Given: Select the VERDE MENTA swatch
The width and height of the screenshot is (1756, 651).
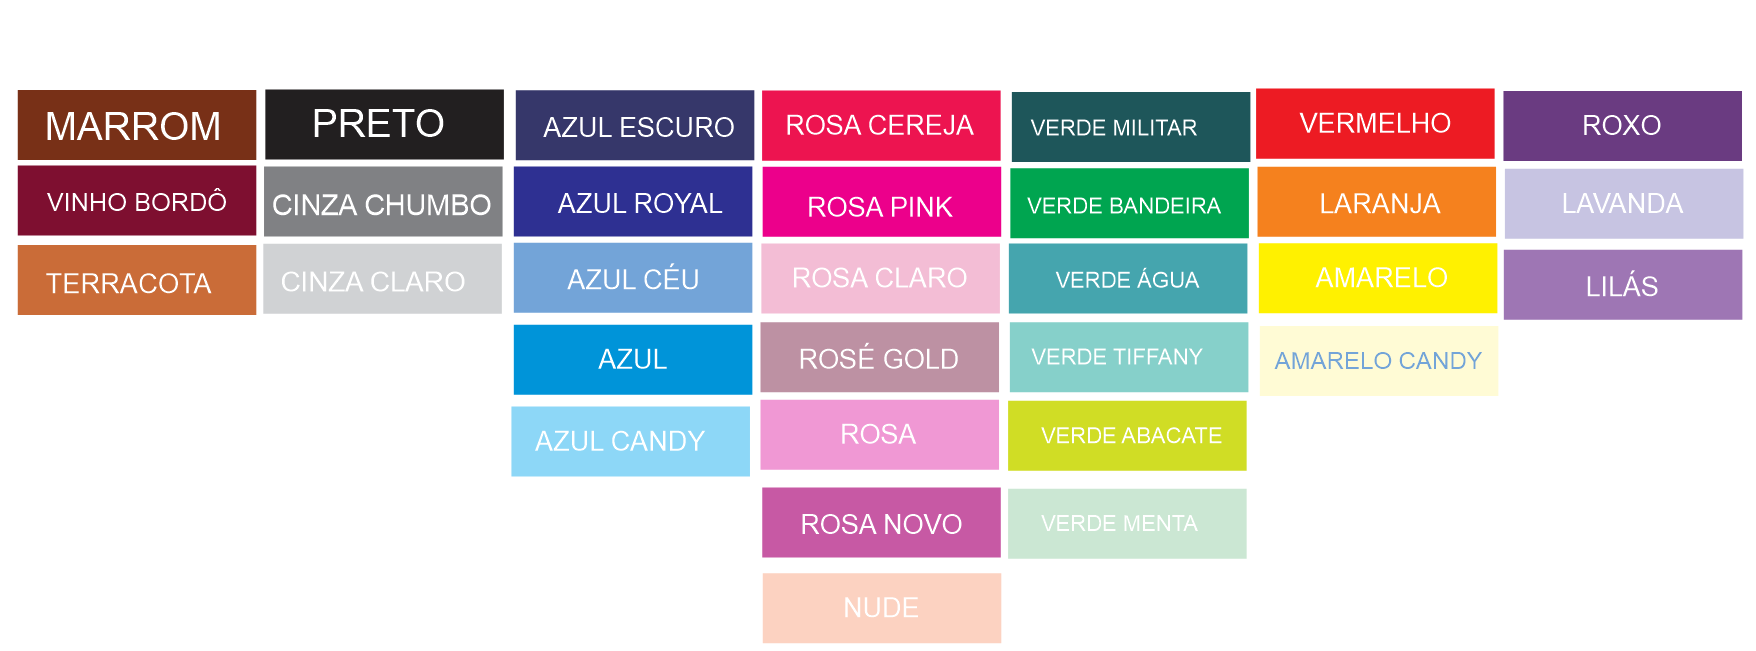Looking at the screenshot, I should click(1127, 523).
